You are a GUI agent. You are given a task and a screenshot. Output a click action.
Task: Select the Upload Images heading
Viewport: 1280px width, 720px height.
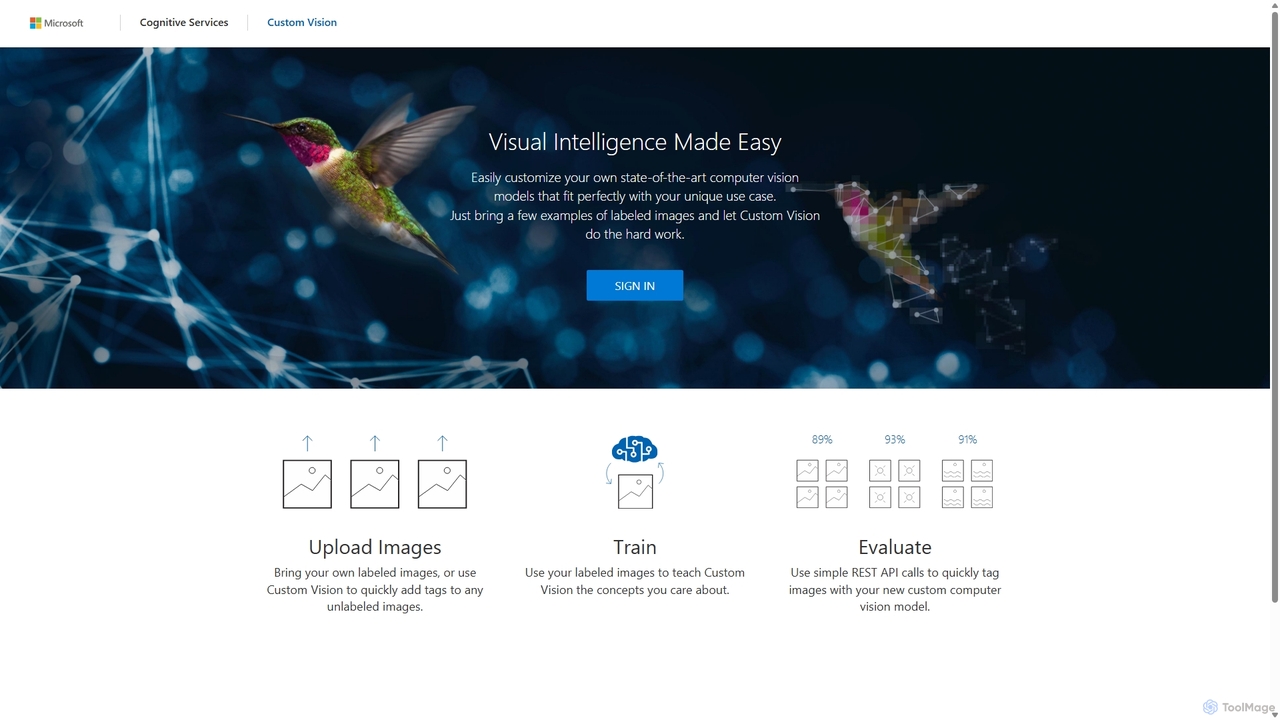[375, 547]
